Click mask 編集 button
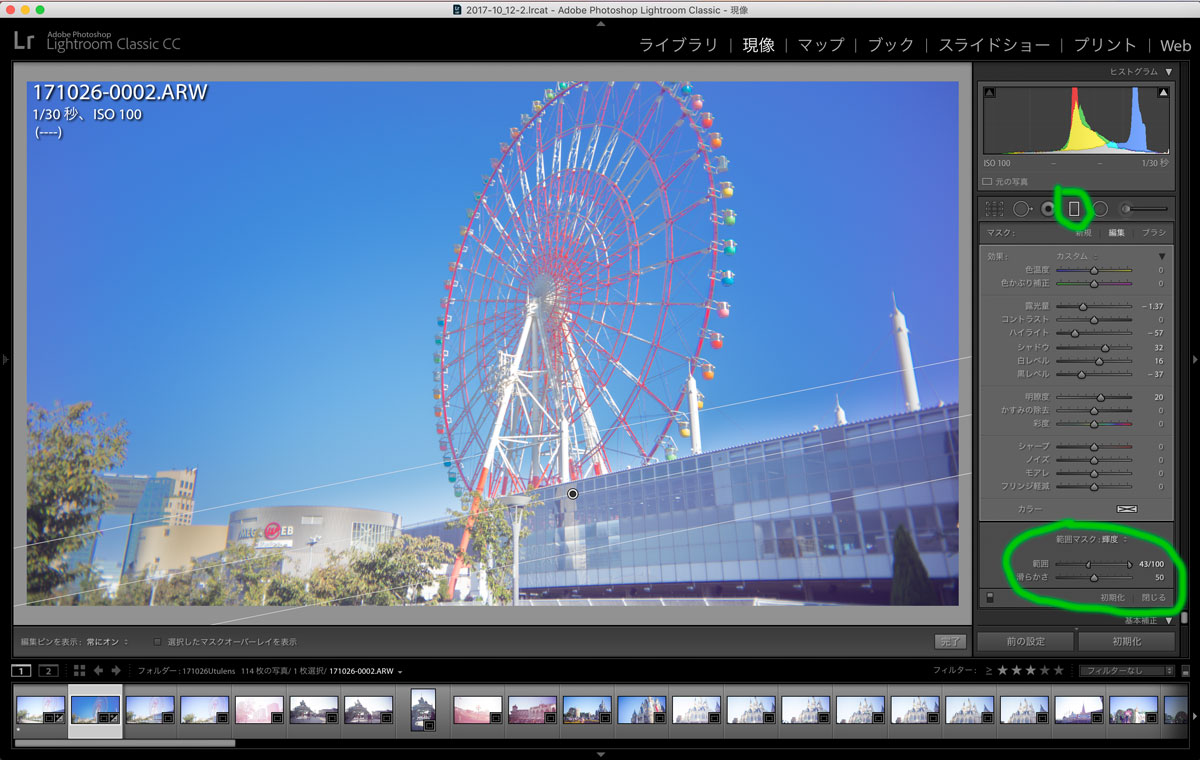This screenshot has width=1200, height=760. tap(1116, 232)
